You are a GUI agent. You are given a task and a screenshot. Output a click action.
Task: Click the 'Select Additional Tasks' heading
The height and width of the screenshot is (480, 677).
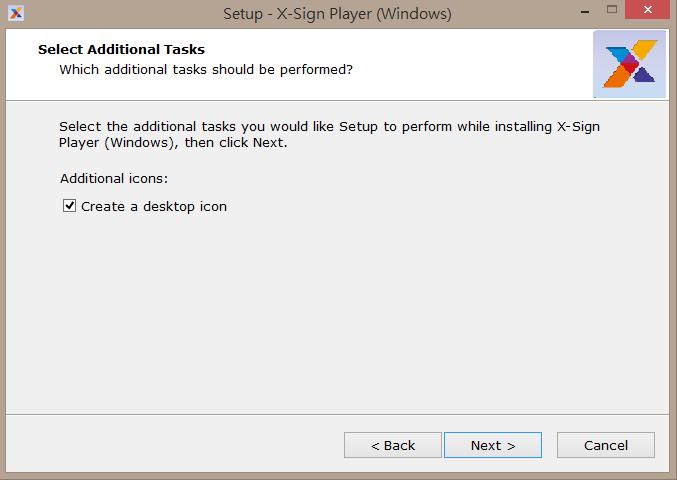point(121,49)
